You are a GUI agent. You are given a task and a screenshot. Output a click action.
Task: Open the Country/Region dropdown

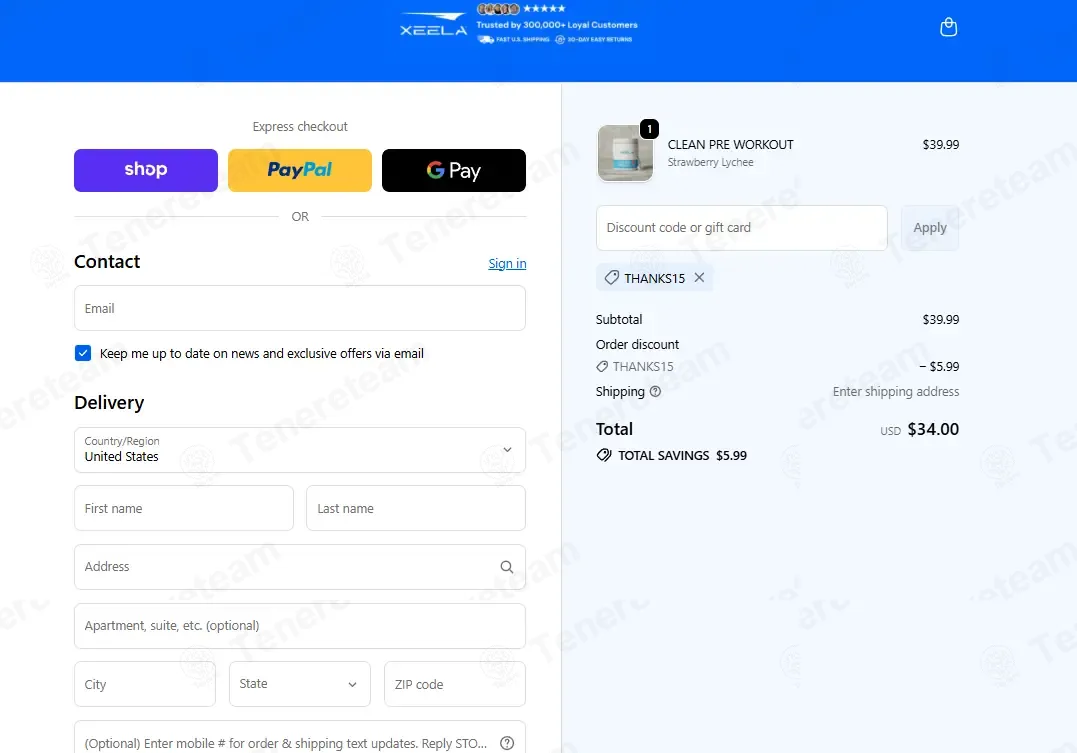point(299,450)
